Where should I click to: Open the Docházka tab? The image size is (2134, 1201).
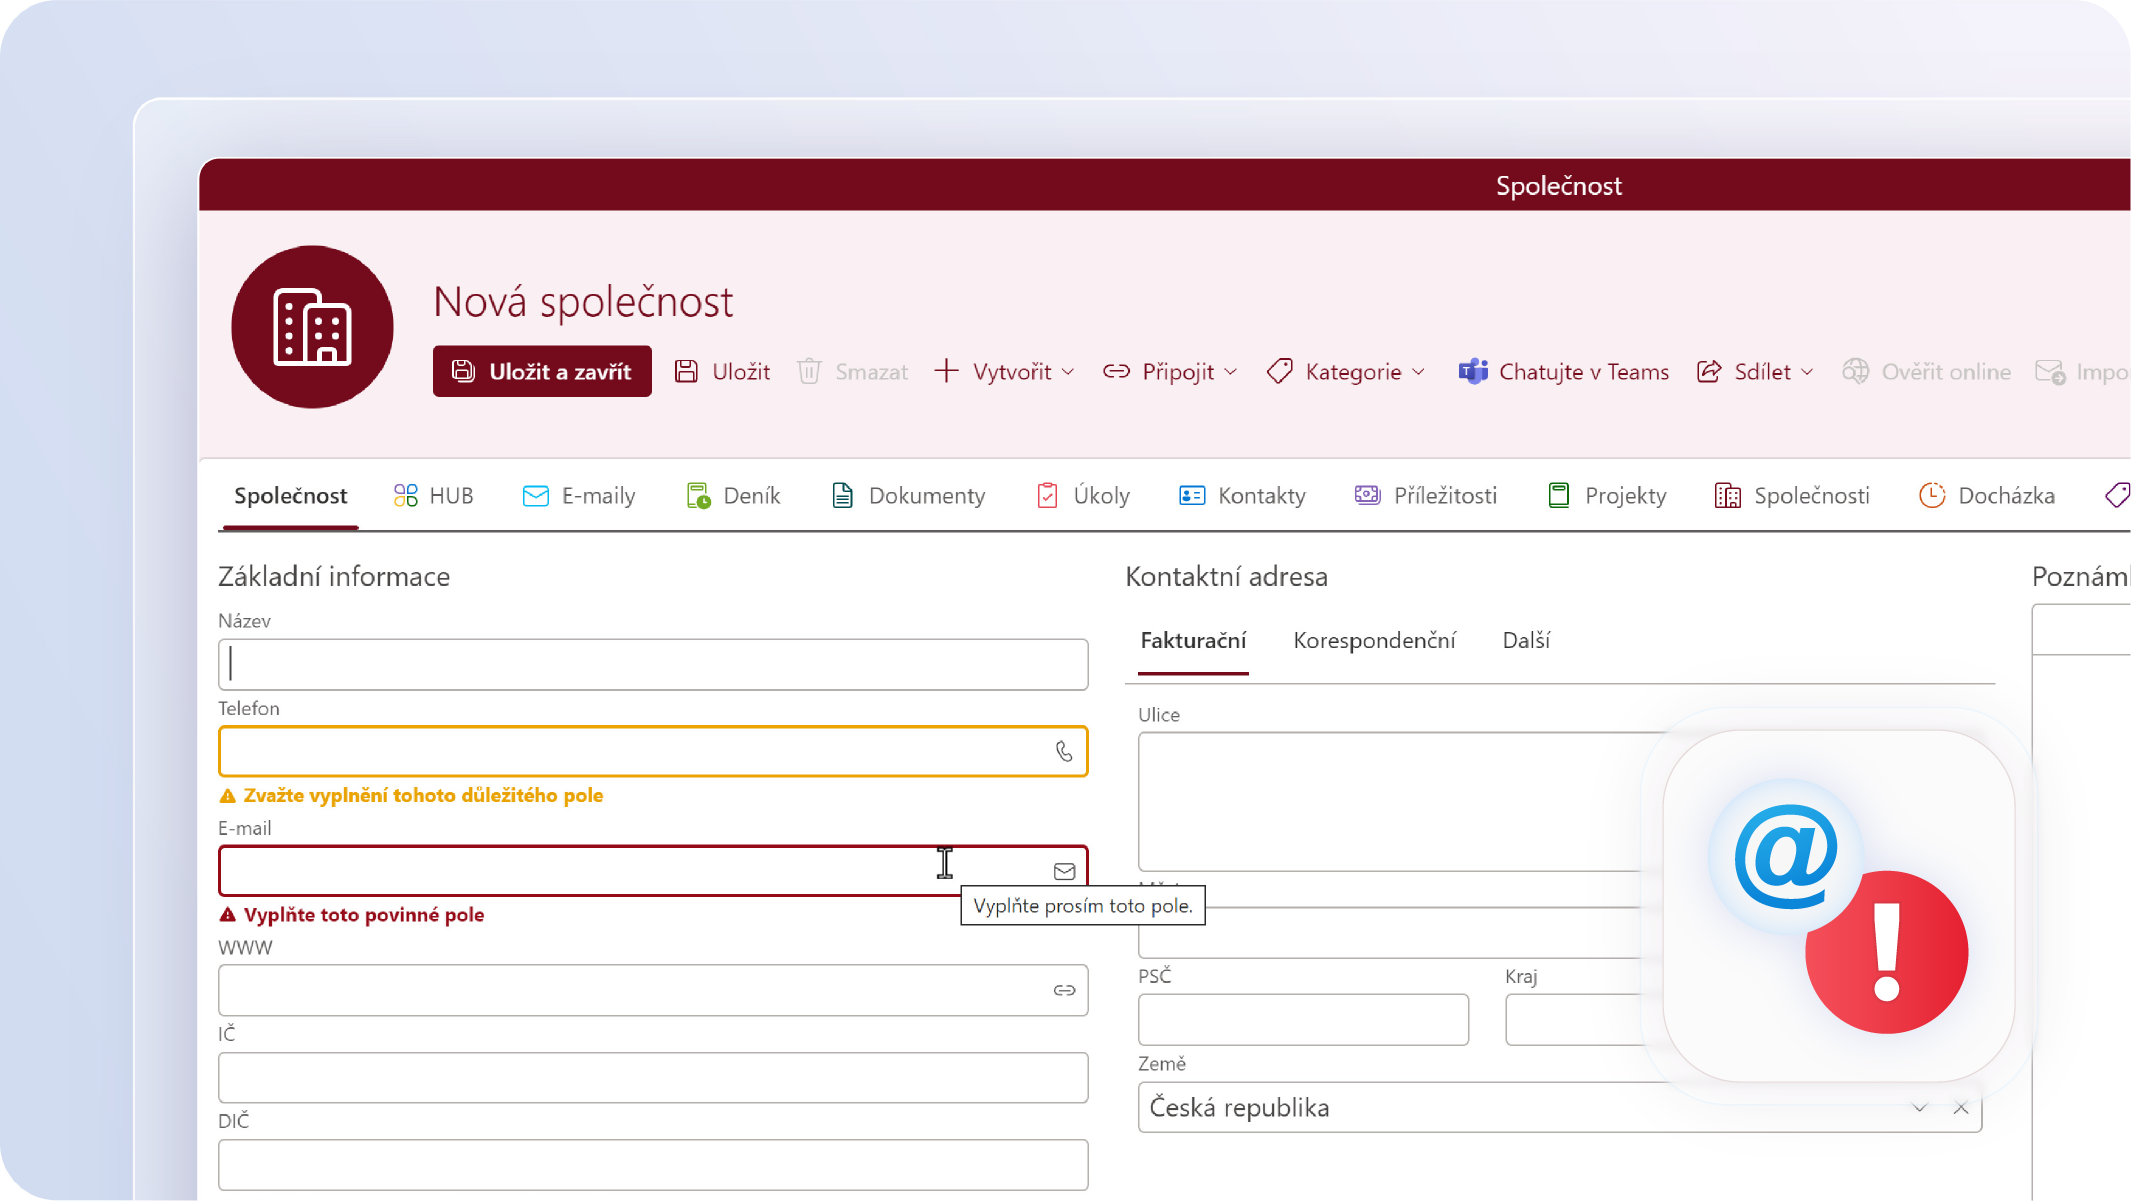(1987, 495)
